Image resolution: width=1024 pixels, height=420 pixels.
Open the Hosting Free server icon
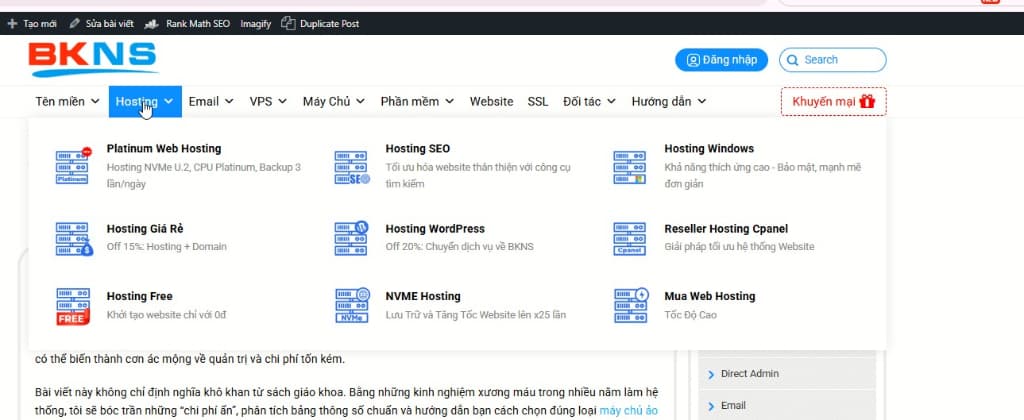point(73,306)
